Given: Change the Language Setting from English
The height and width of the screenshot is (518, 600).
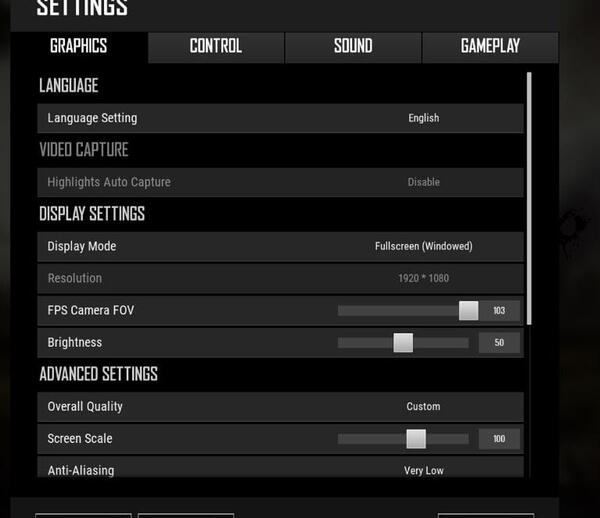Looking at the screenshot, I should click(x=424, y=118).
